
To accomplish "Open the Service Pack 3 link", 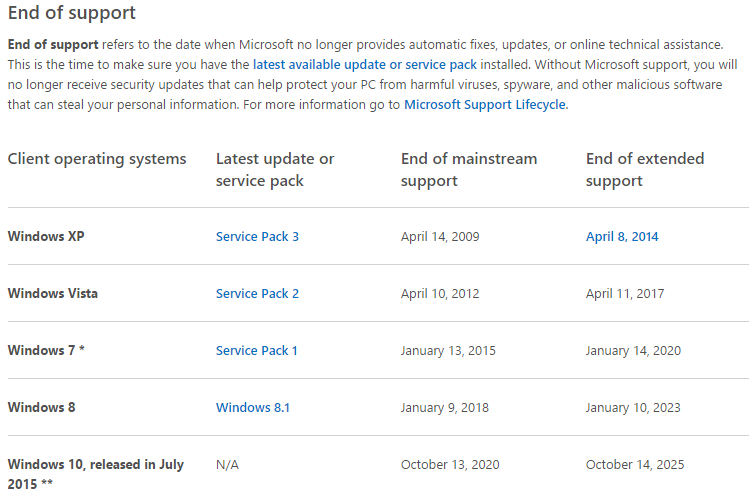I will [x=257, y=237].
